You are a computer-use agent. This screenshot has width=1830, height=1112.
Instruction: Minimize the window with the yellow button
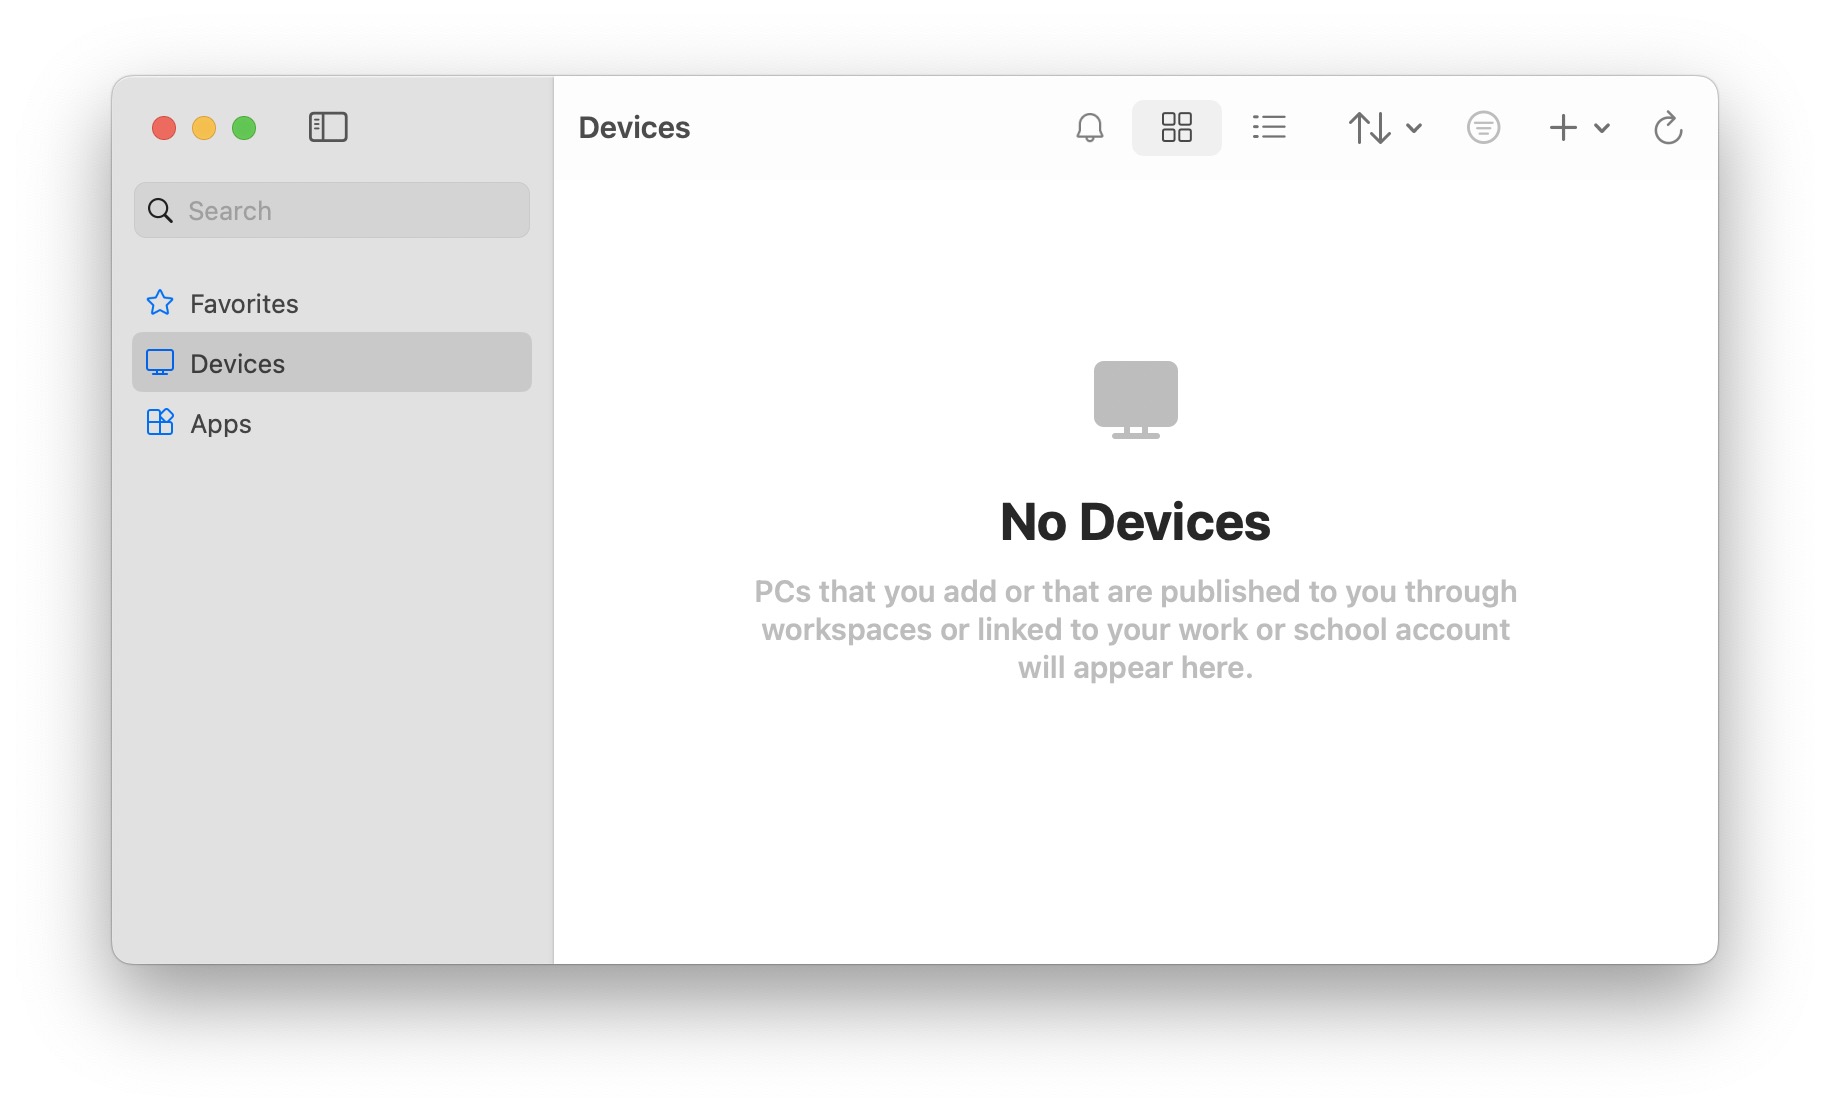[204, 128]
